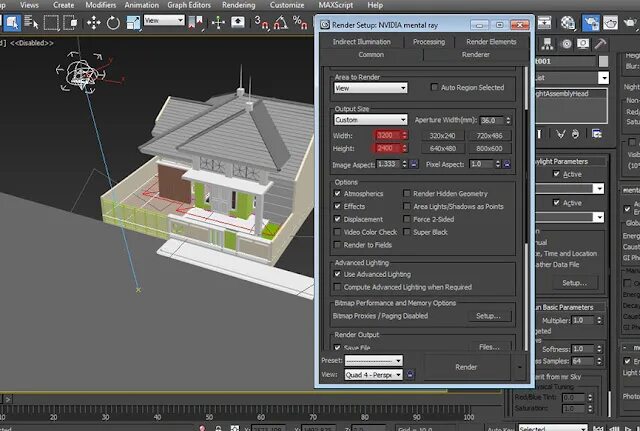The width and height of the screenshot is (640, 431).
Task: Uncheck Use Advanced Lighting
Action: tap(337, 274)
